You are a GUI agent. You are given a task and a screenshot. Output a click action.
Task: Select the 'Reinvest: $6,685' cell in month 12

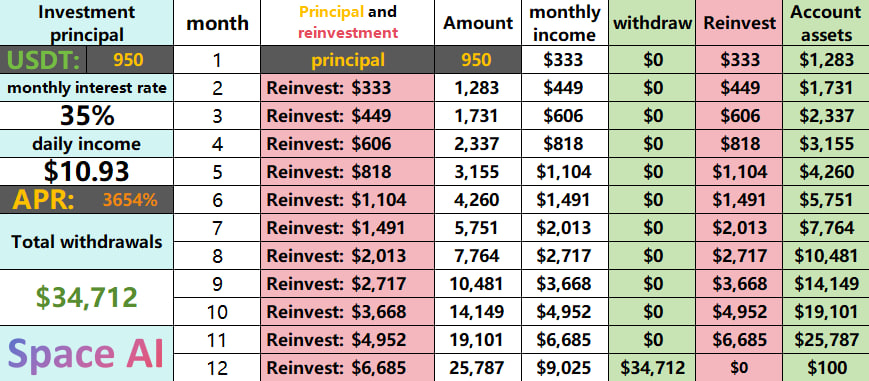click(347, 367)
